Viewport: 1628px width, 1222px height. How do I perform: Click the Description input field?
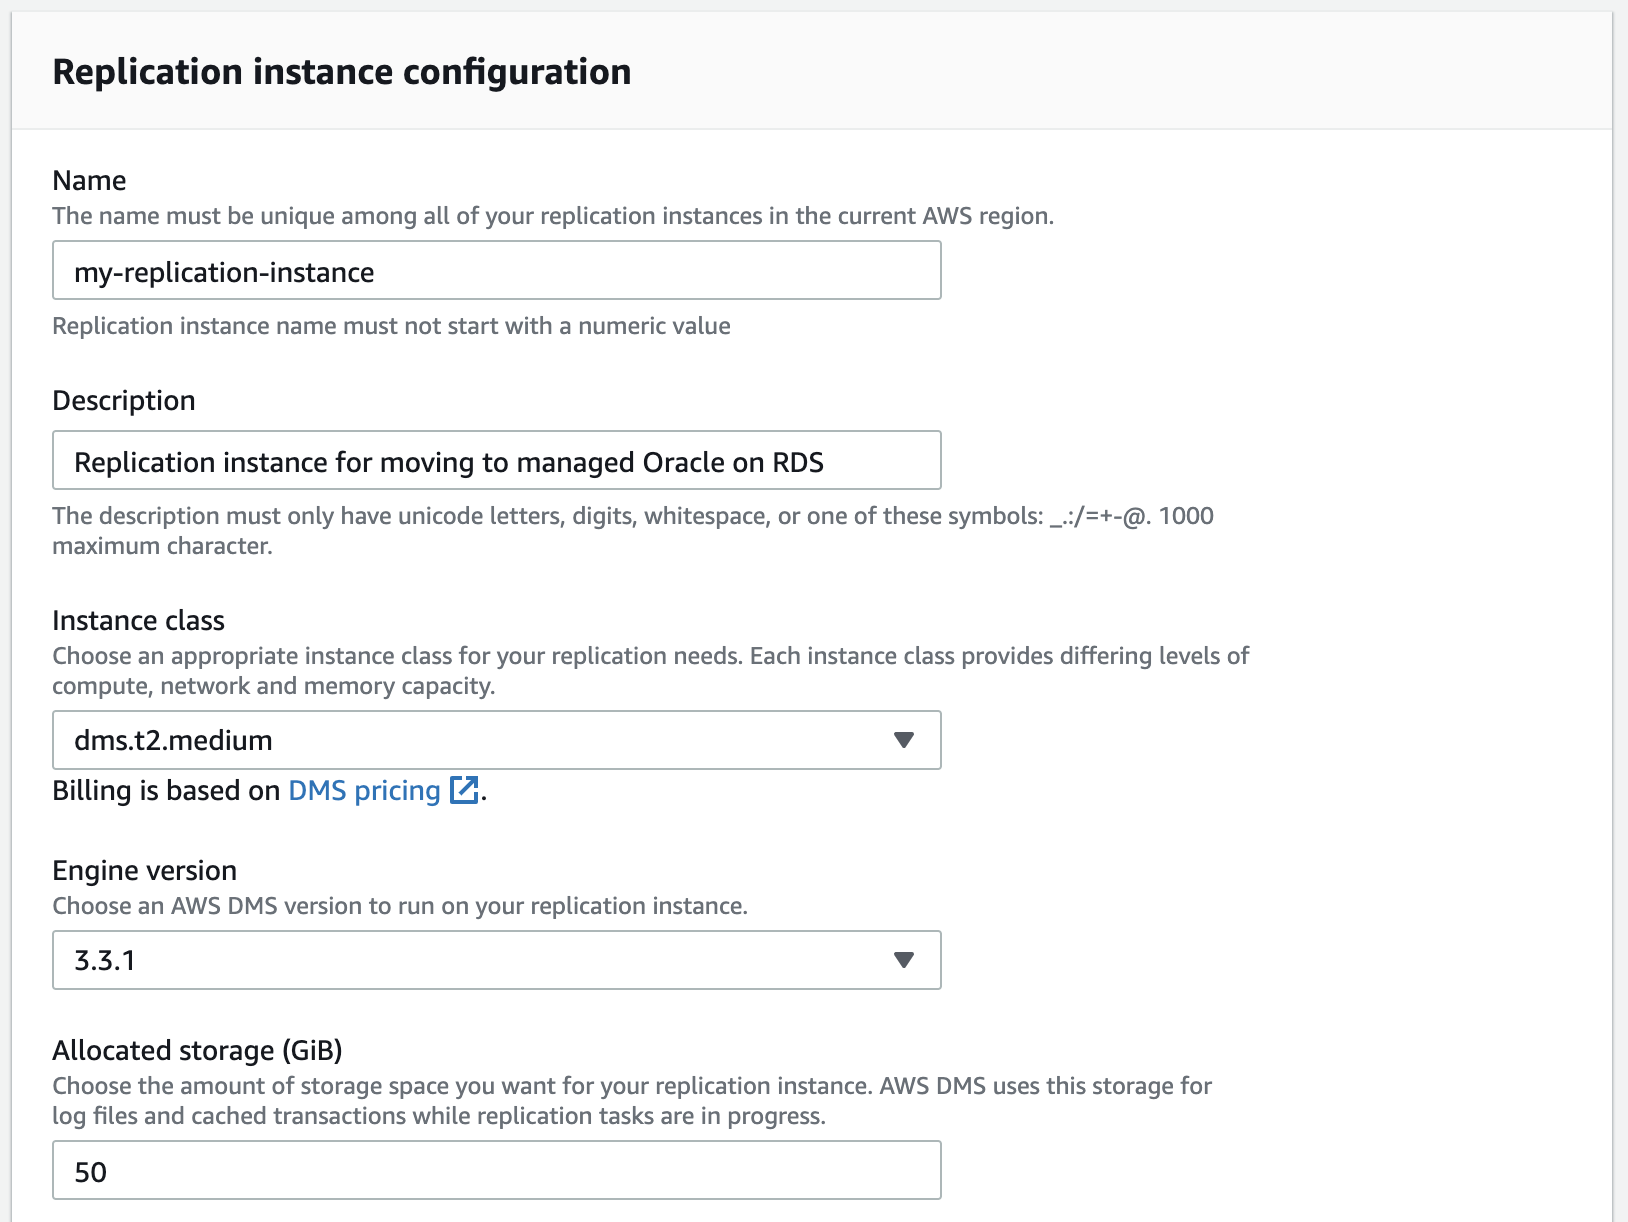point(497,461)
